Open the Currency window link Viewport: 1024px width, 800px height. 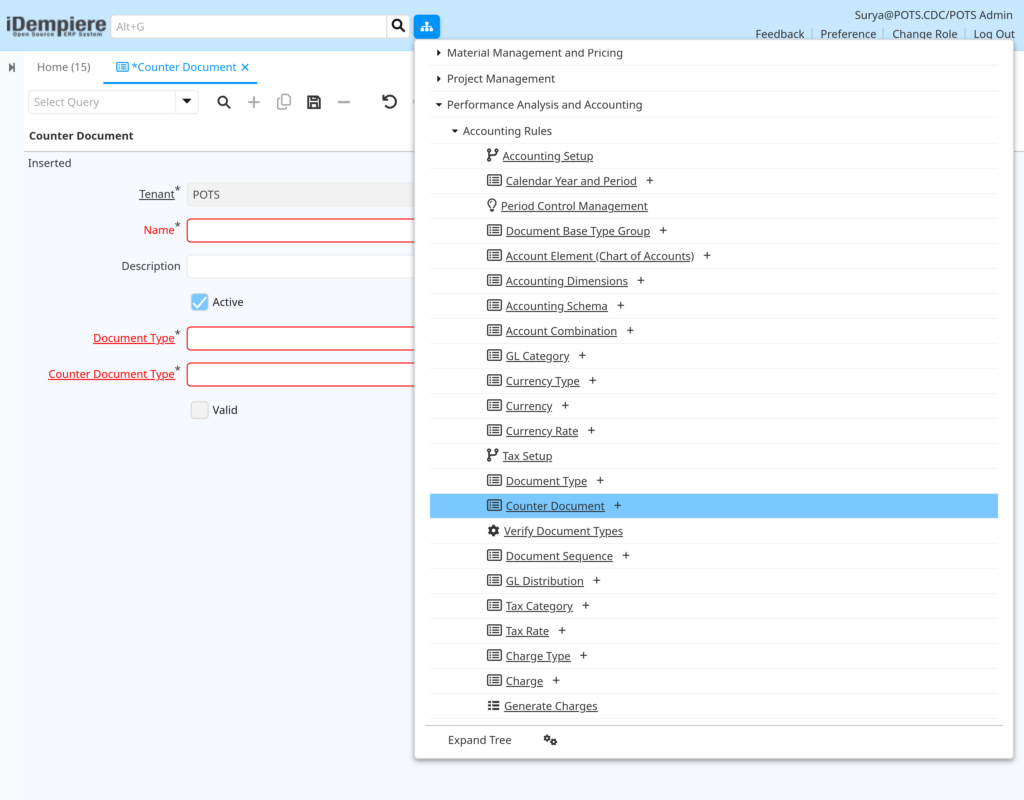click(529, 406)
